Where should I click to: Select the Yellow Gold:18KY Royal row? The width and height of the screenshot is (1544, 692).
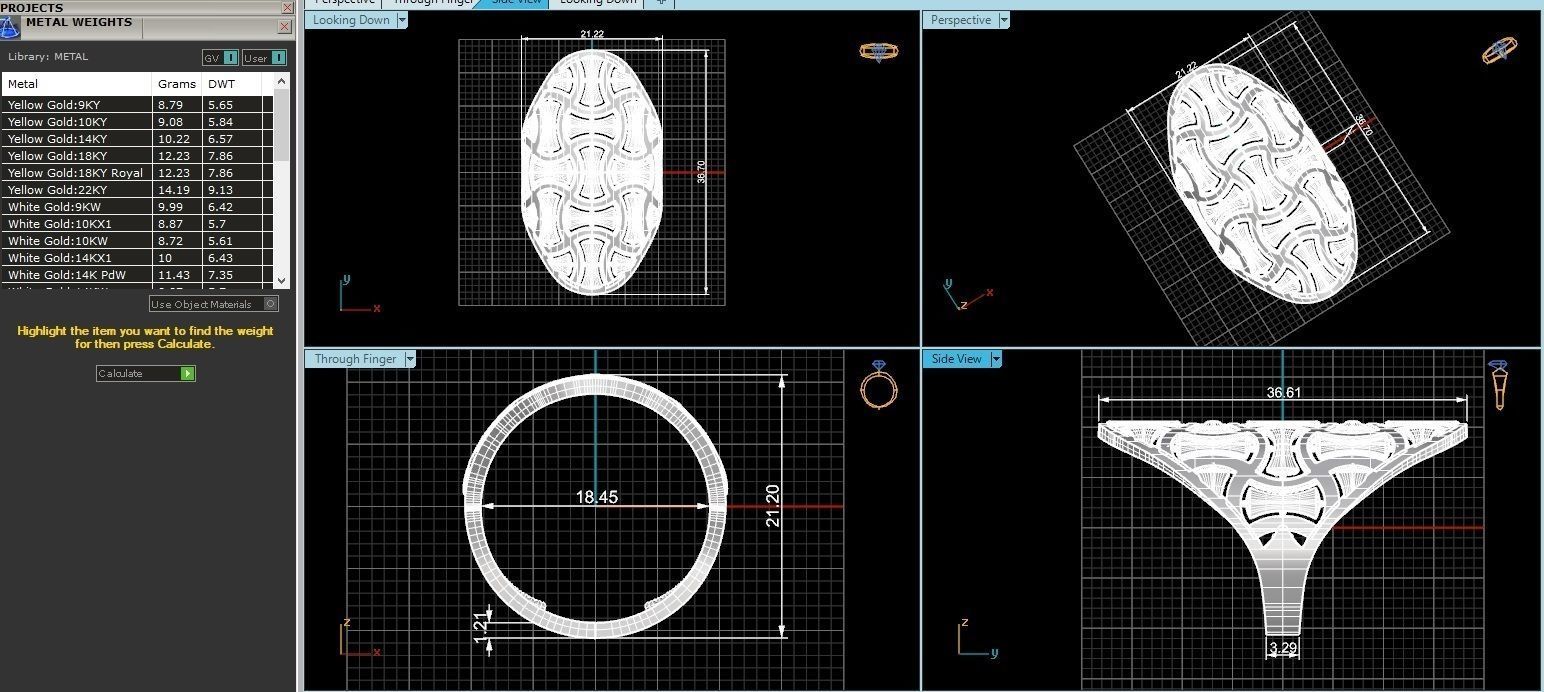click(x=138, y=173)
